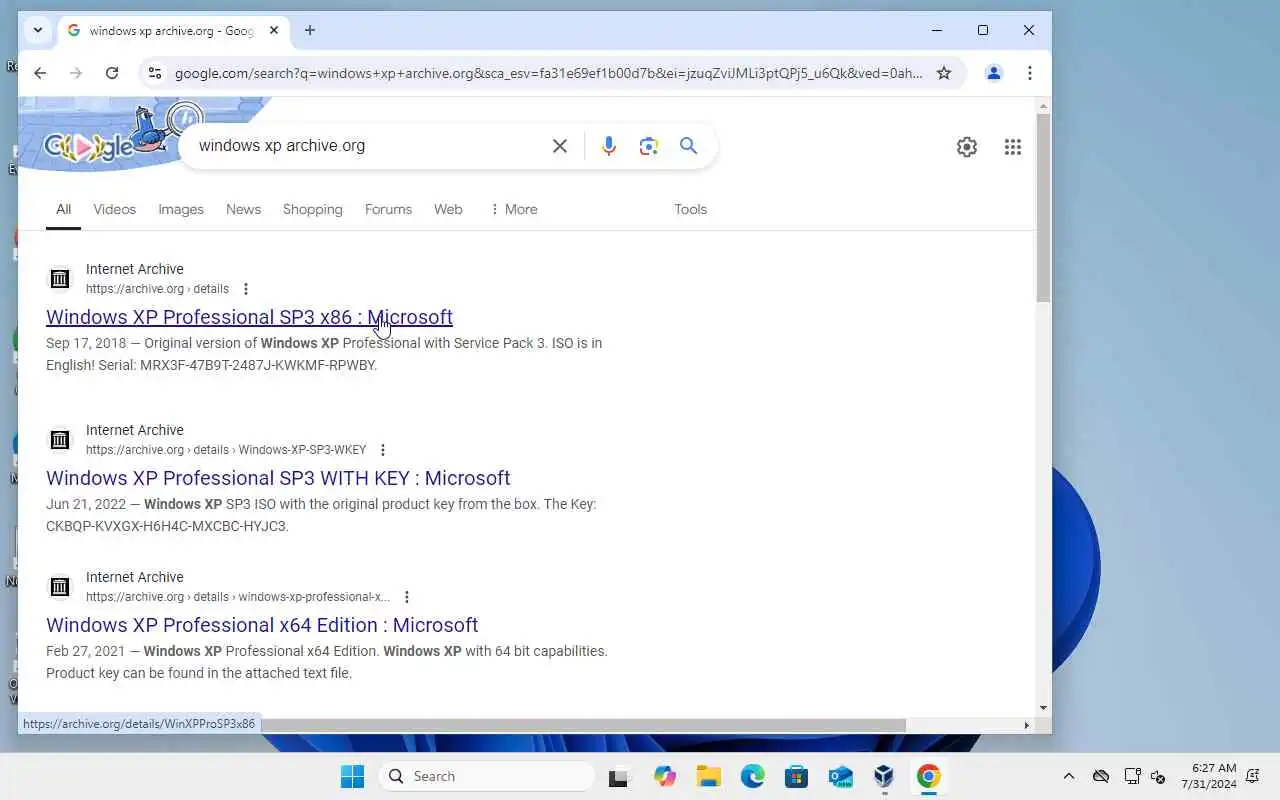
Task: Open Chrome's three-dot menu
Action: (x=1030, y=73)
